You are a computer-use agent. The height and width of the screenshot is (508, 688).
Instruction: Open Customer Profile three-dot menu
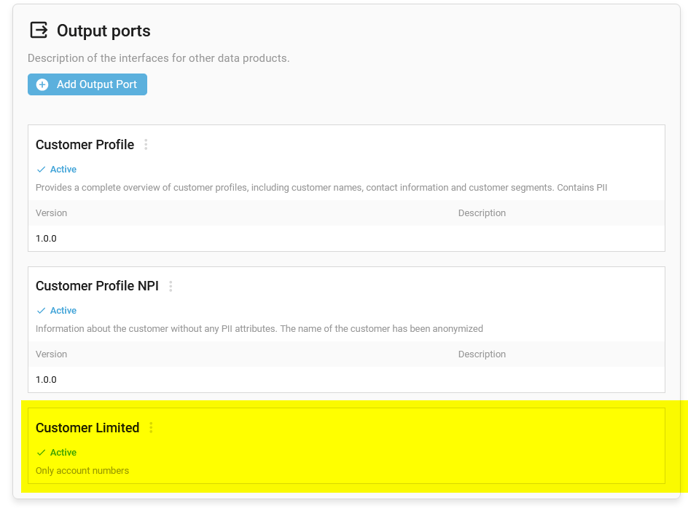pos(146,145)
